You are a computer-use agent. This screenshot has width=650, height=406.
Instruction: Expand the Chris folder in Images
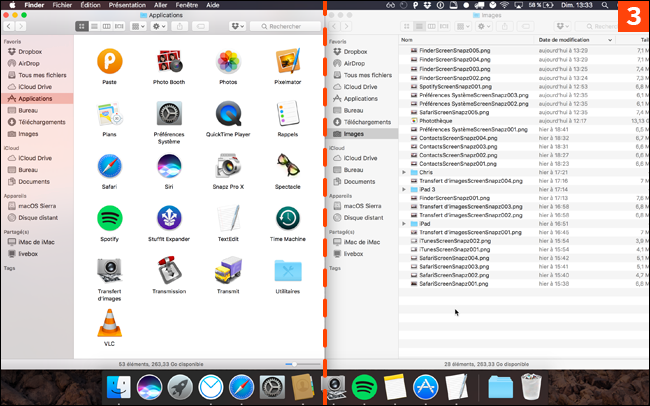(x=404, y=172)
